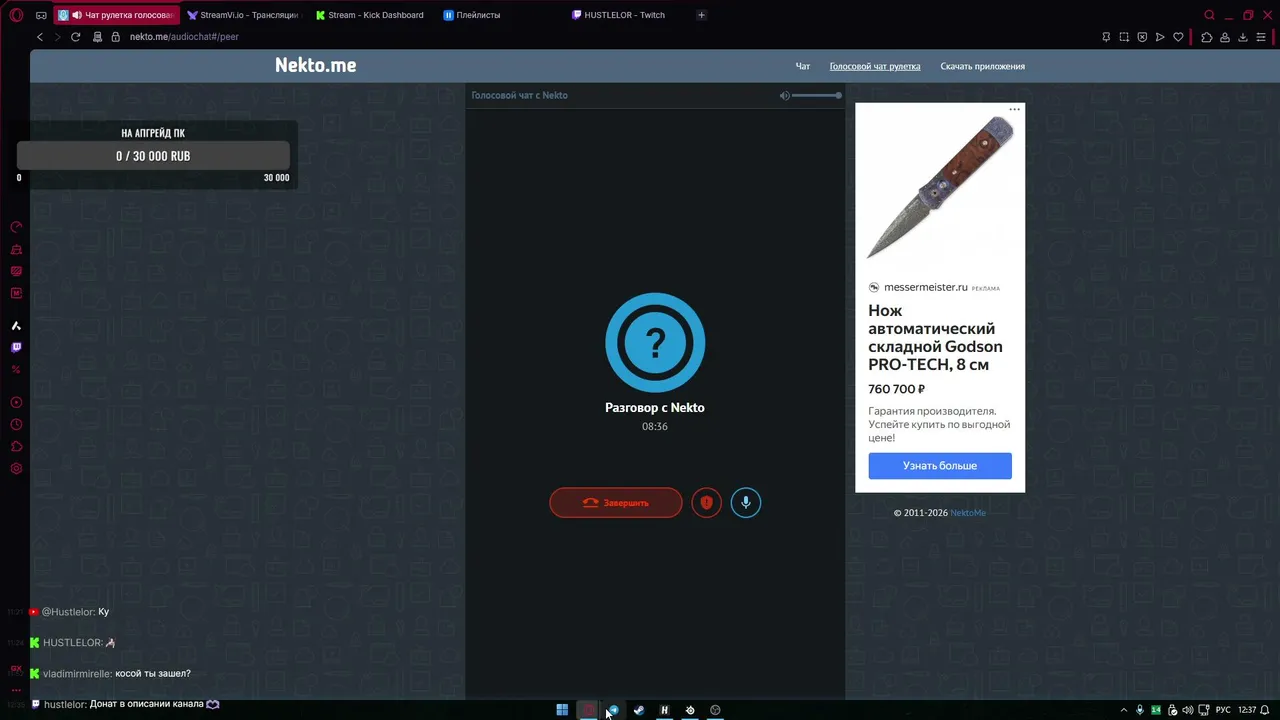Open the Easy Setup settings icon

click(1261, 37)
